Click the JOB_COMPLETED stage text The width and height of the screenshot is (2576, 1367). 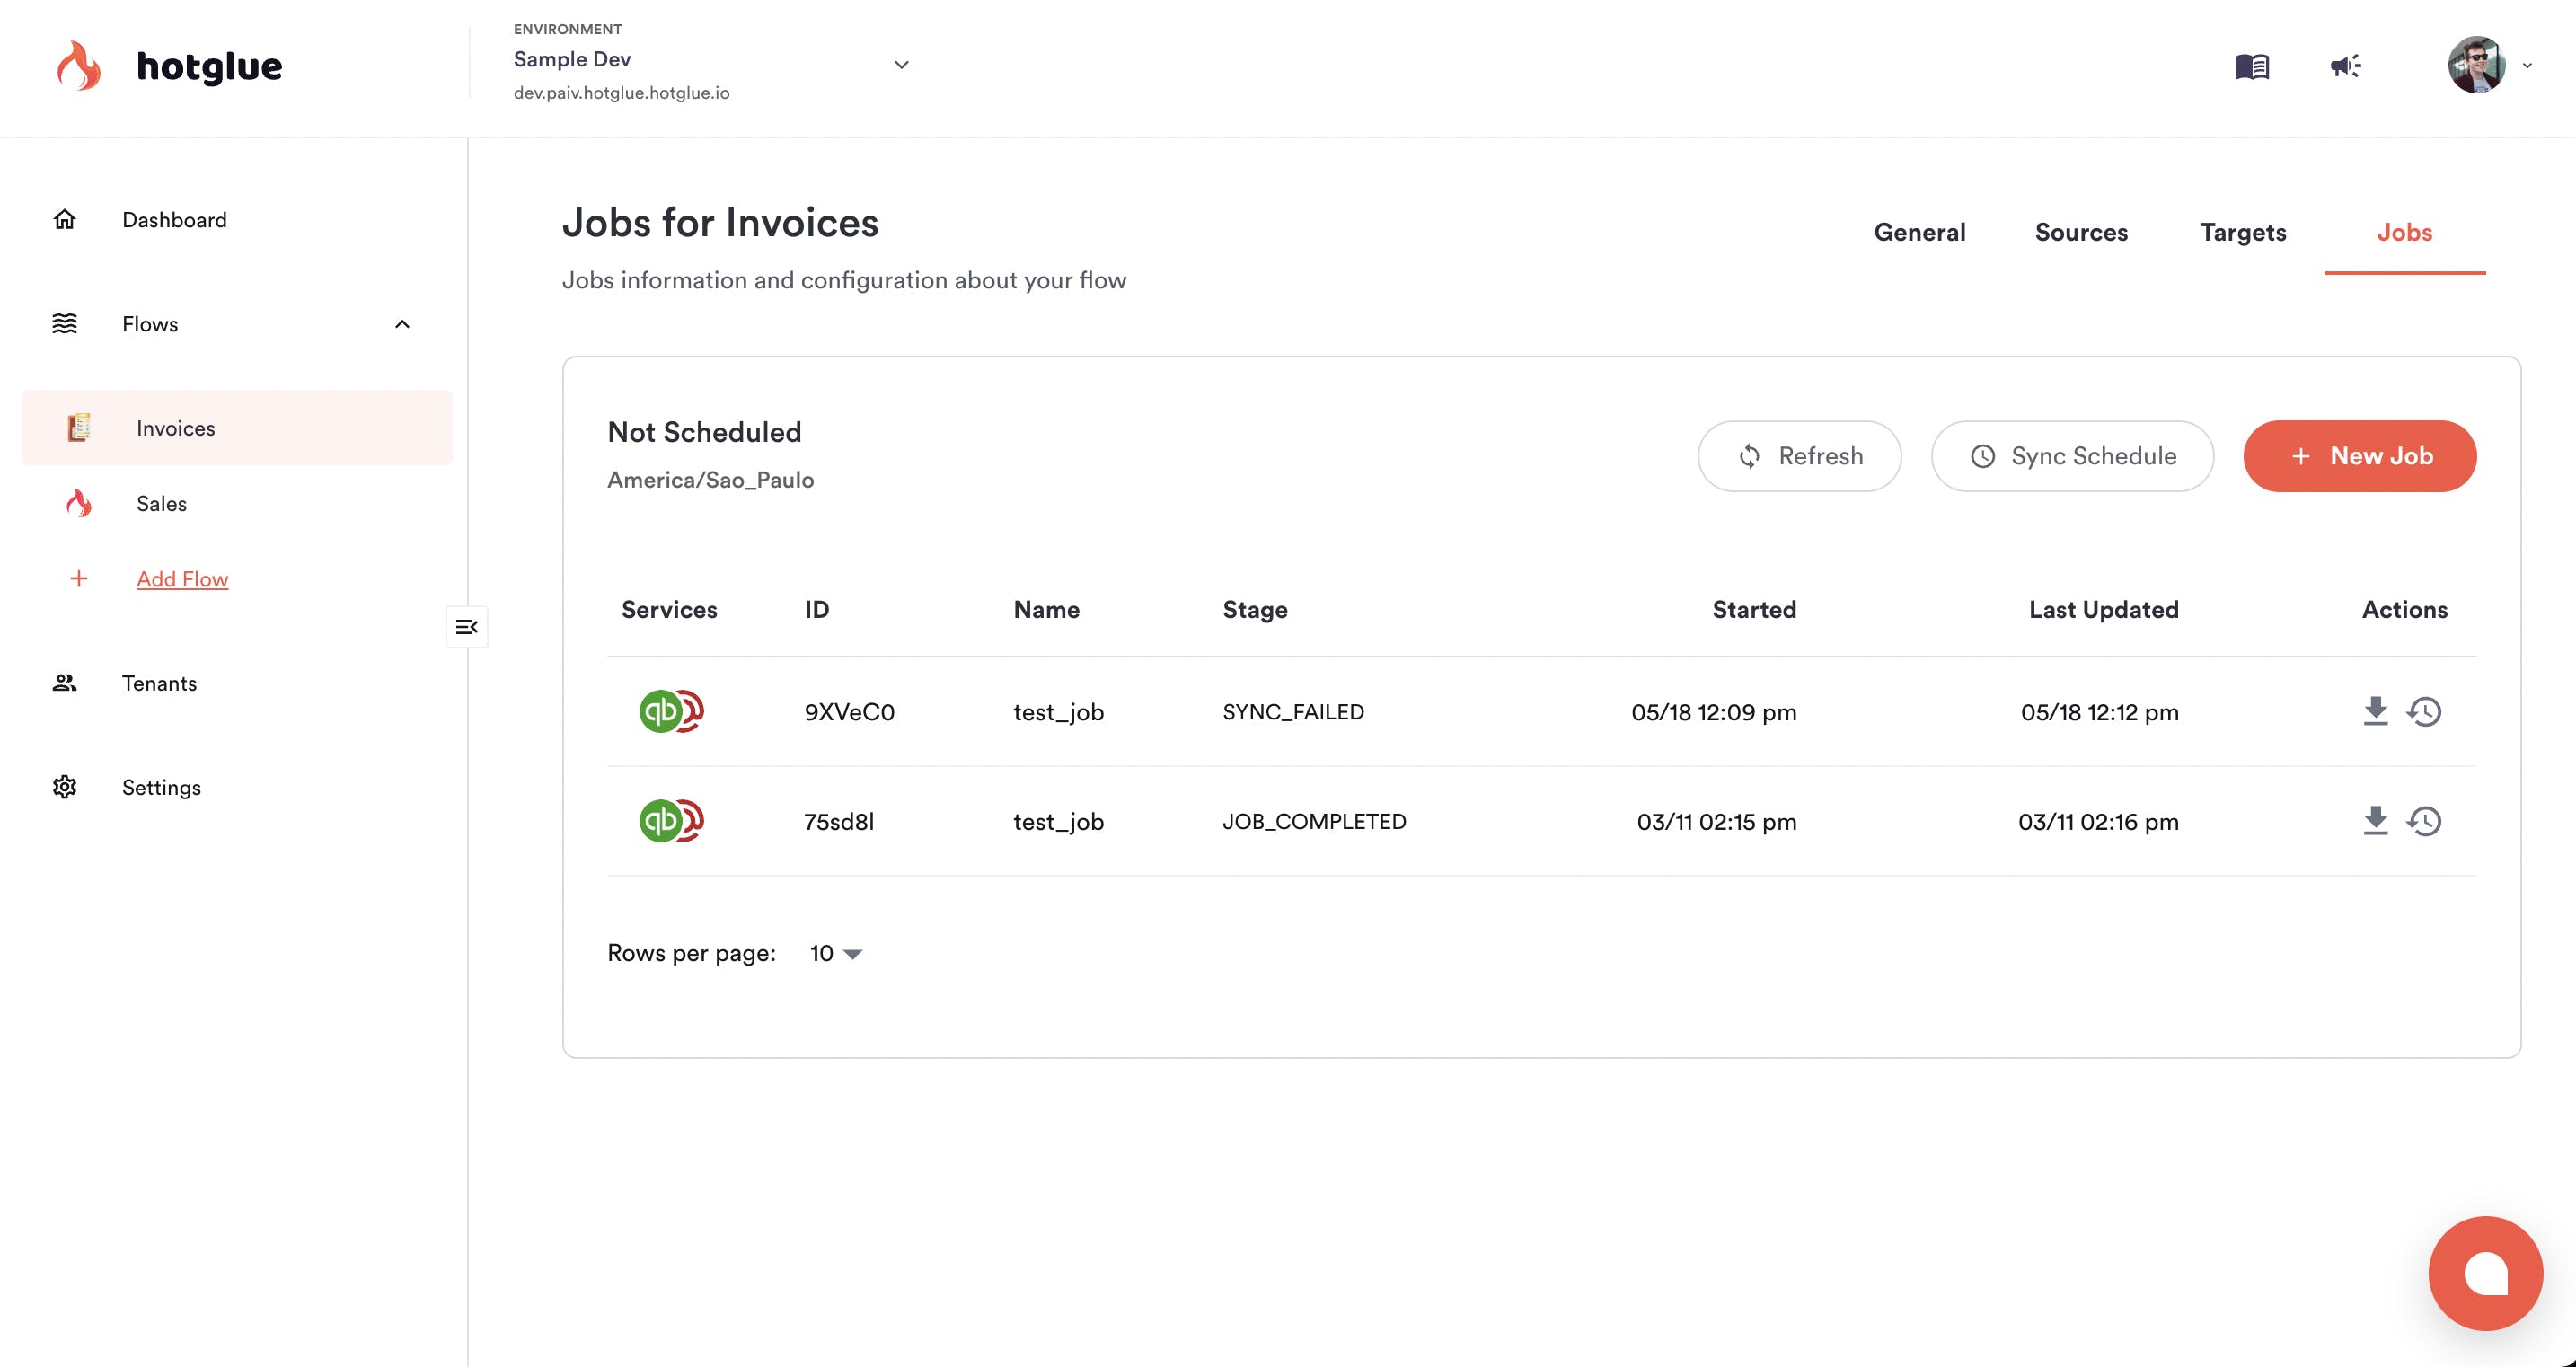pyautogui.click(x=1314, y=822)
